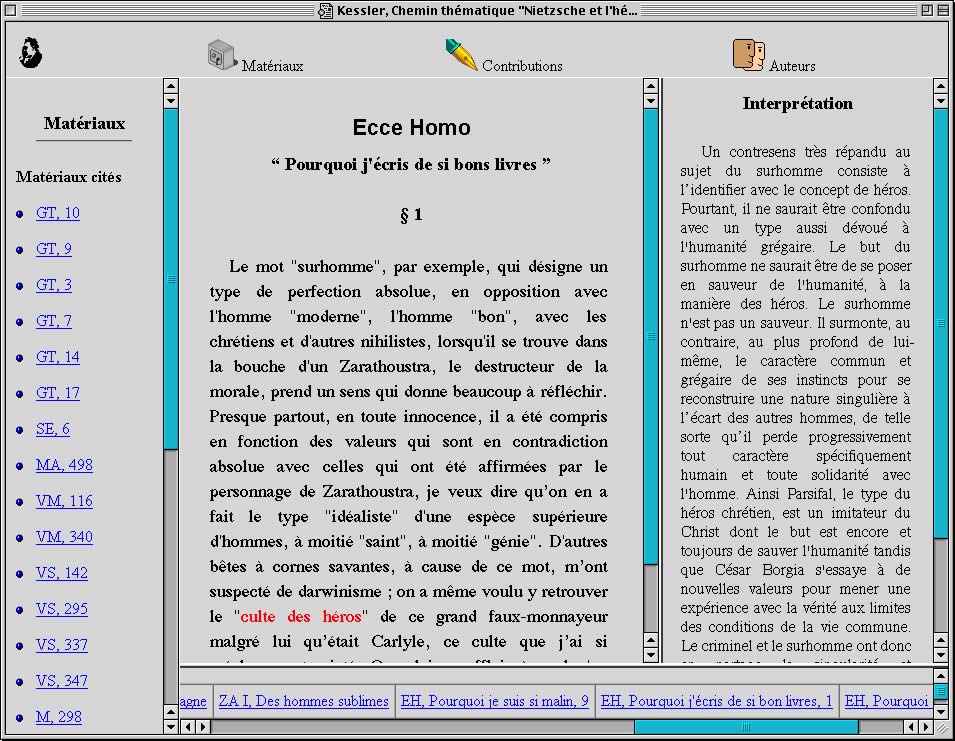Image resolution: width=955 pixels, height=741 pixels.
Task: Click bottom down arrow of Ecce Homo scrollbar
Action: (650, 655)
